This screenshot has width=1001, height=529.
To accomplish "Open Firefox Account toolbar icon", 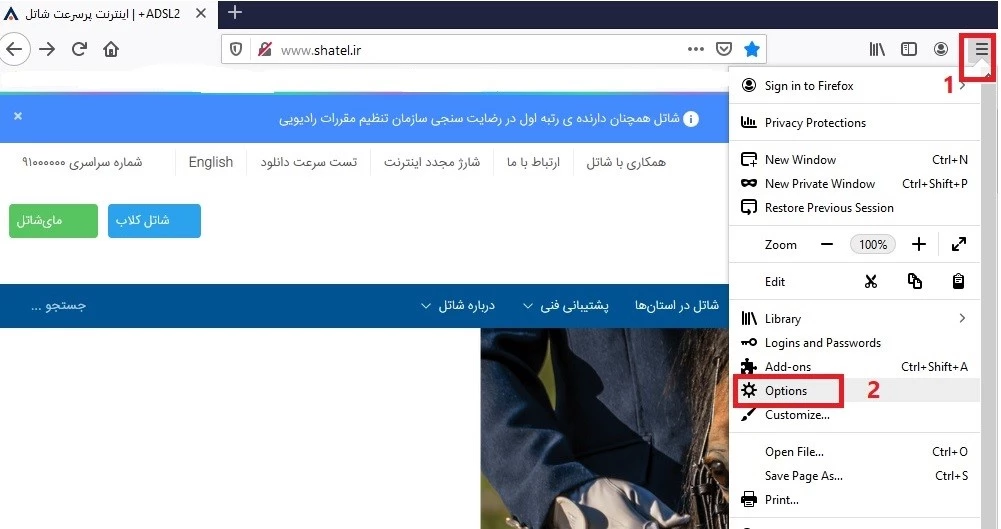I will (941, 49).
